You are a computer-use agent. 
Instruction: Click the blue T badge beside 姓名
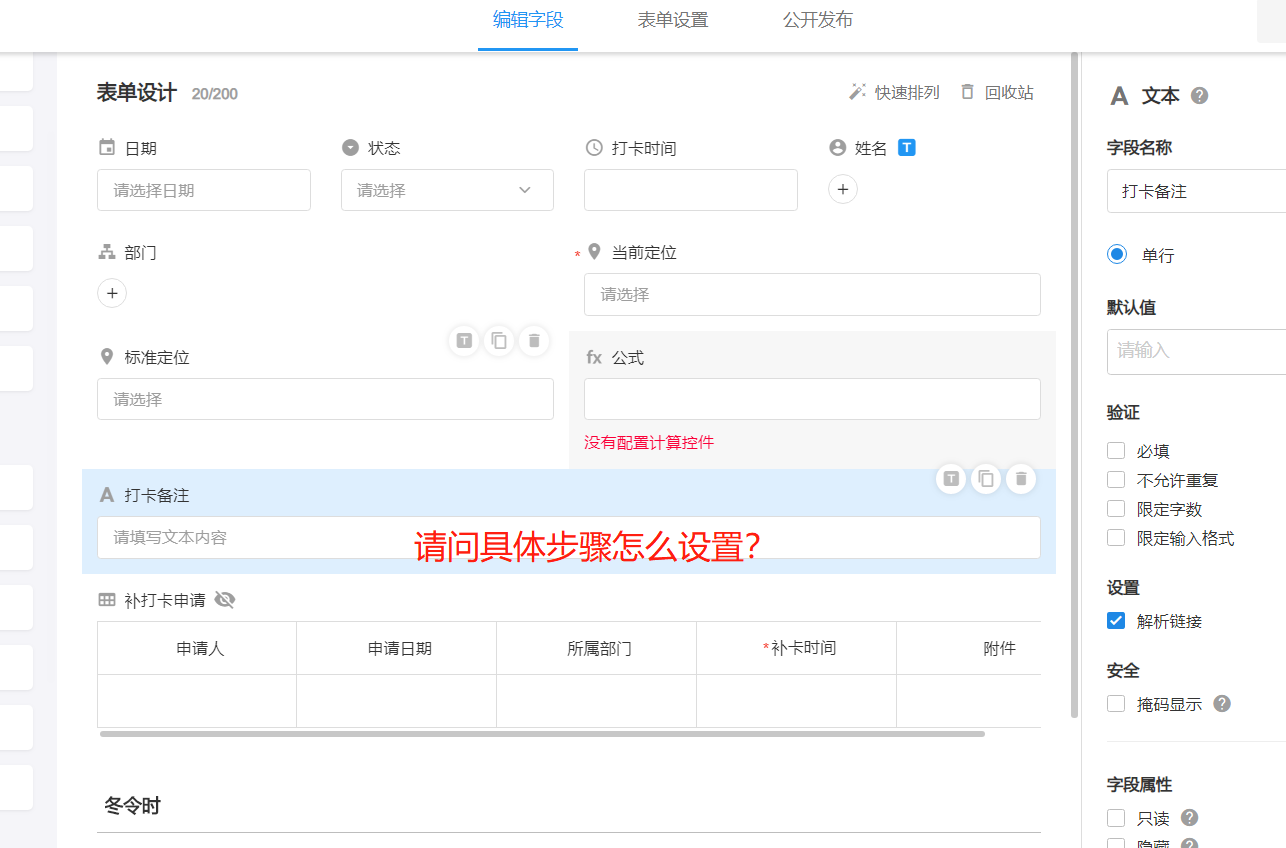point(907,148)
